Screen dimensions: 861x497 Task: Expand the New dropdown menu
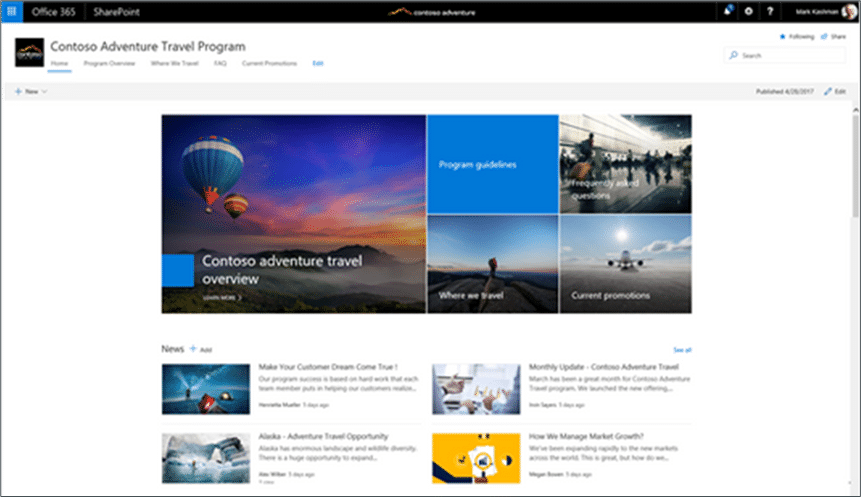point(31,92)
